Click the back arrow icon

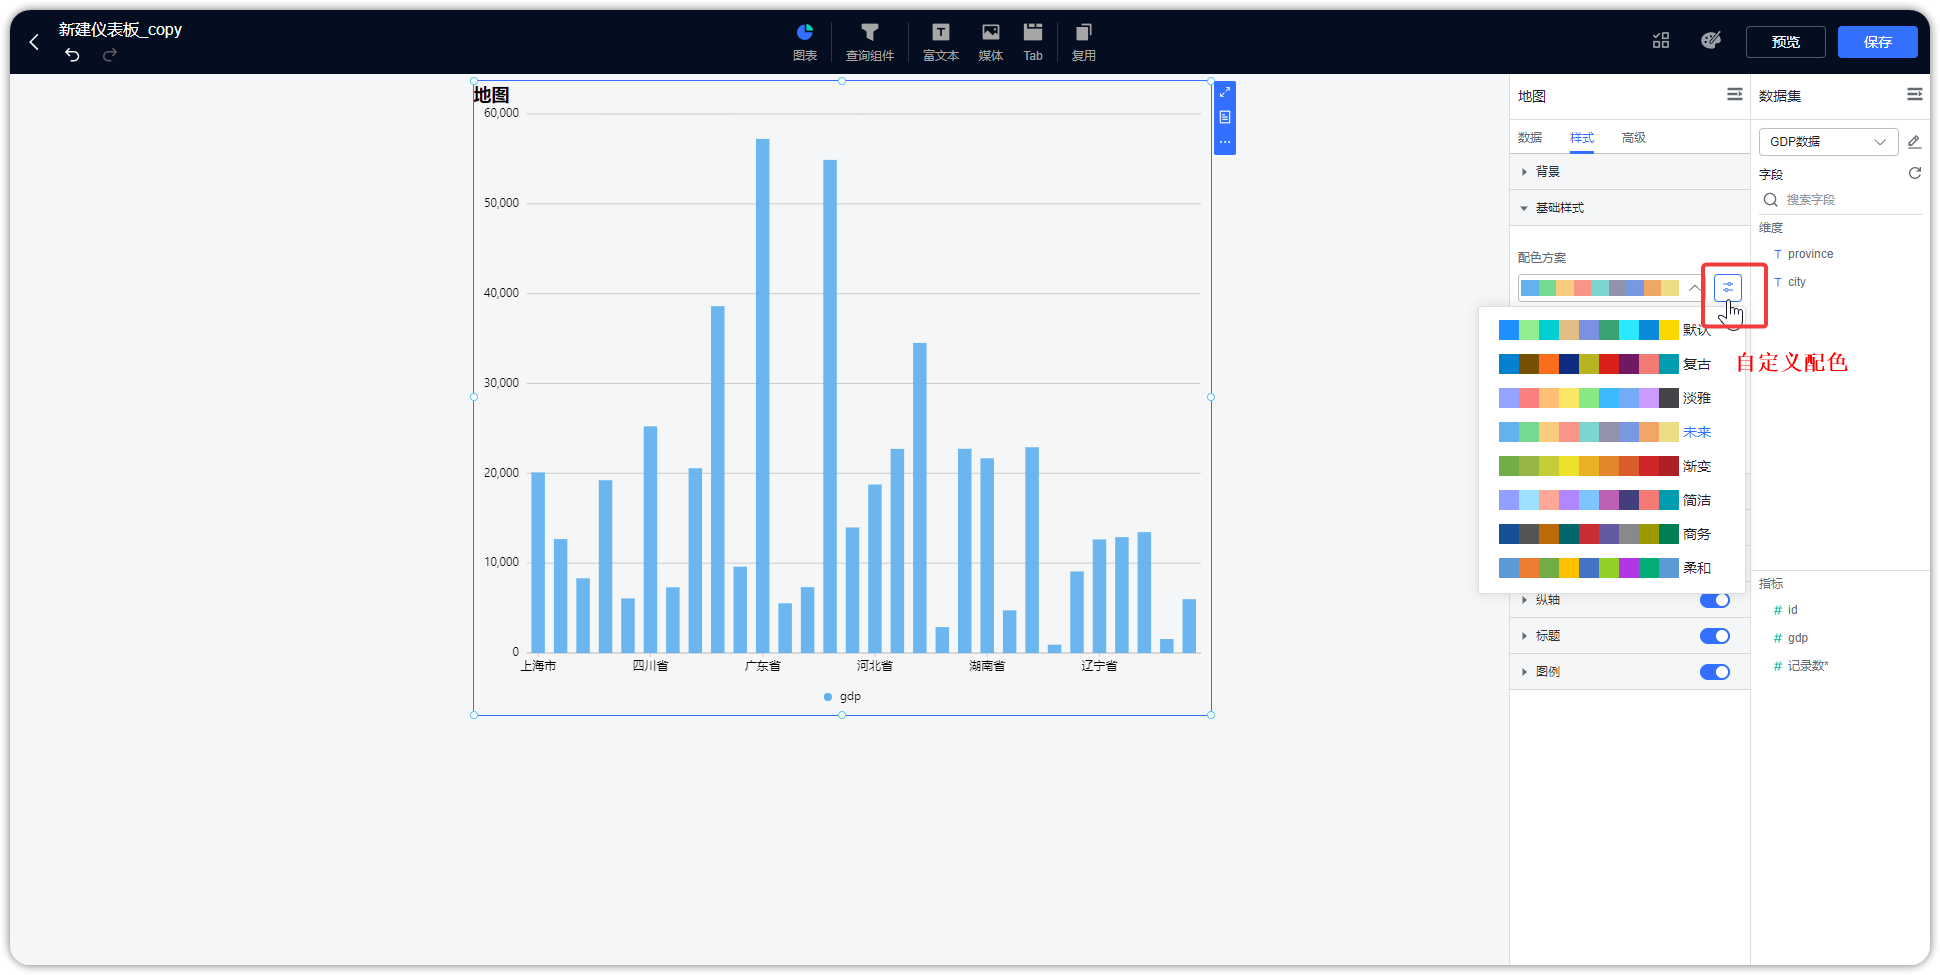(x=35, y=42)
